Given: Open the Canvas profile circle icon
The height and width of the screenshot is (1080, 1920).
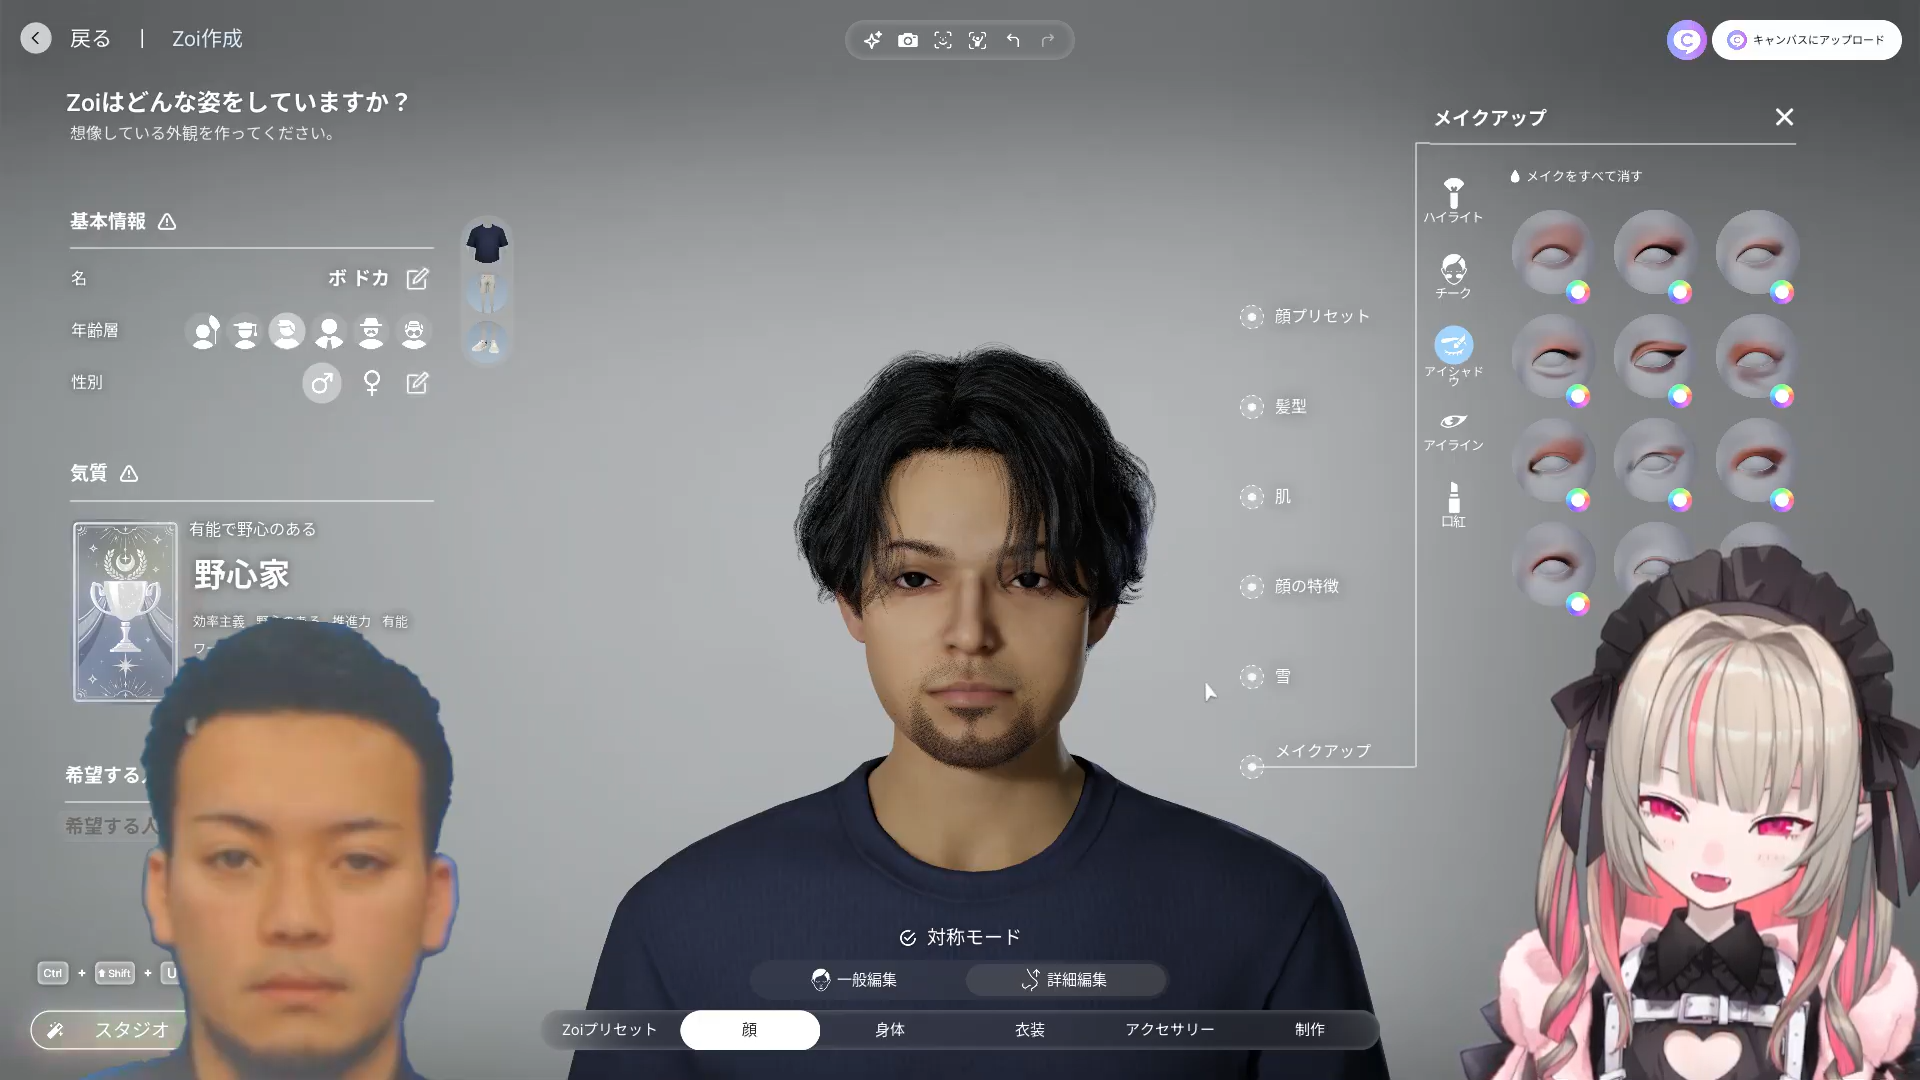Looking at the screenshot, I should pos(1686,40).
